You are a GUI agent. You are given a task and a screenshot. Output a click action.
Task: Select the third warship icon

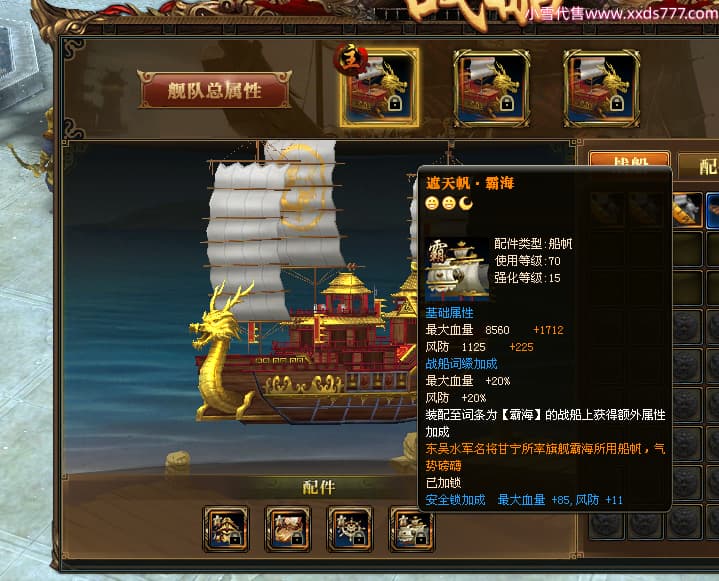click(x=602, y=88)
